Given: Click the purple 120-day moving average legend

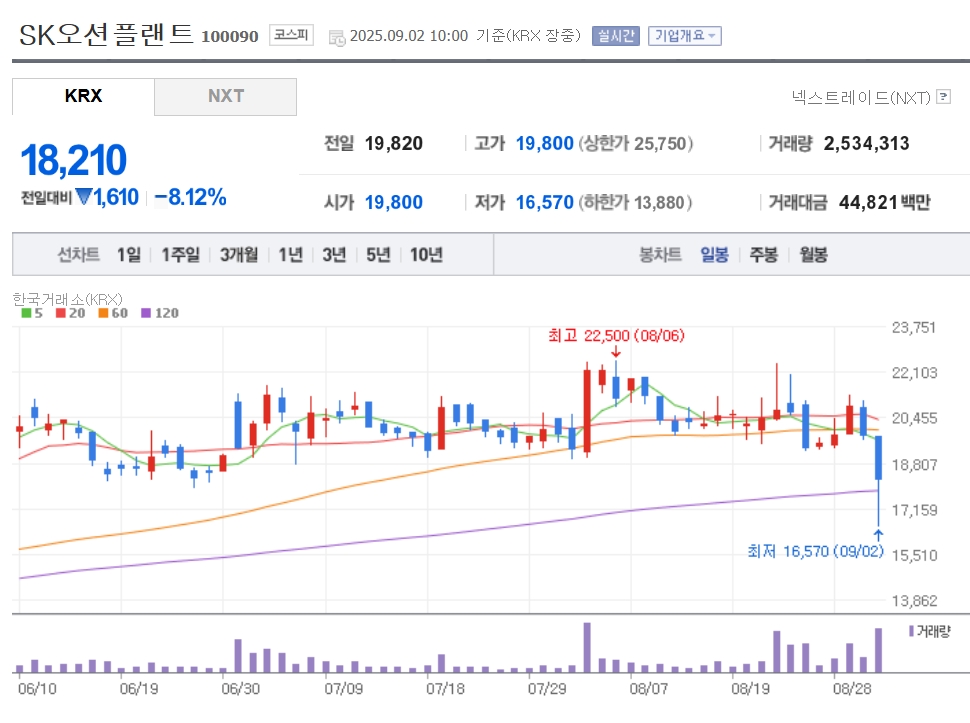Looking at the screenshot, I should (x=160, y=313).
